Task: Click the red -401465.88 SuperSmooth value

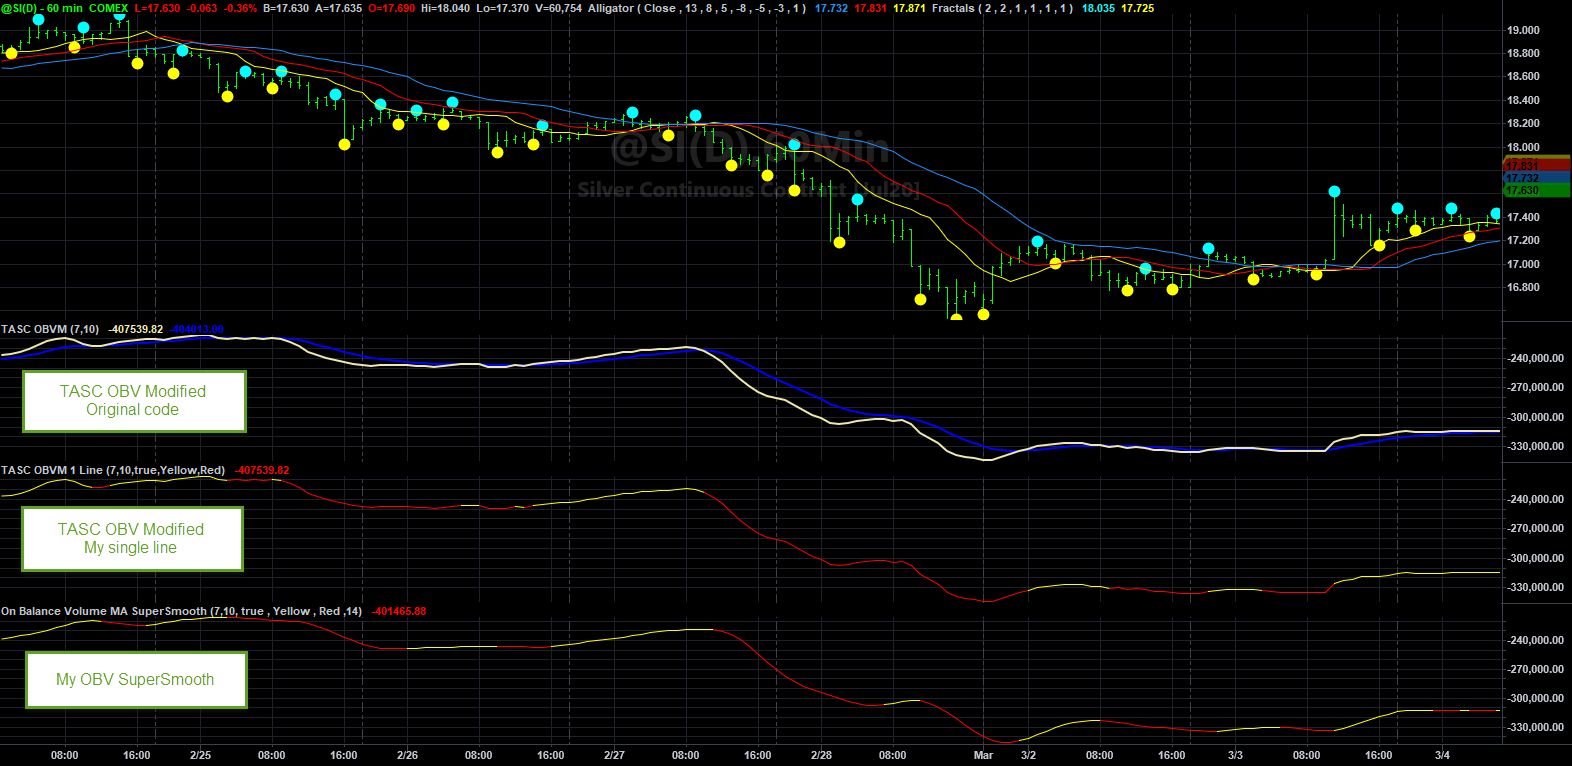Action: pos(399,611)
